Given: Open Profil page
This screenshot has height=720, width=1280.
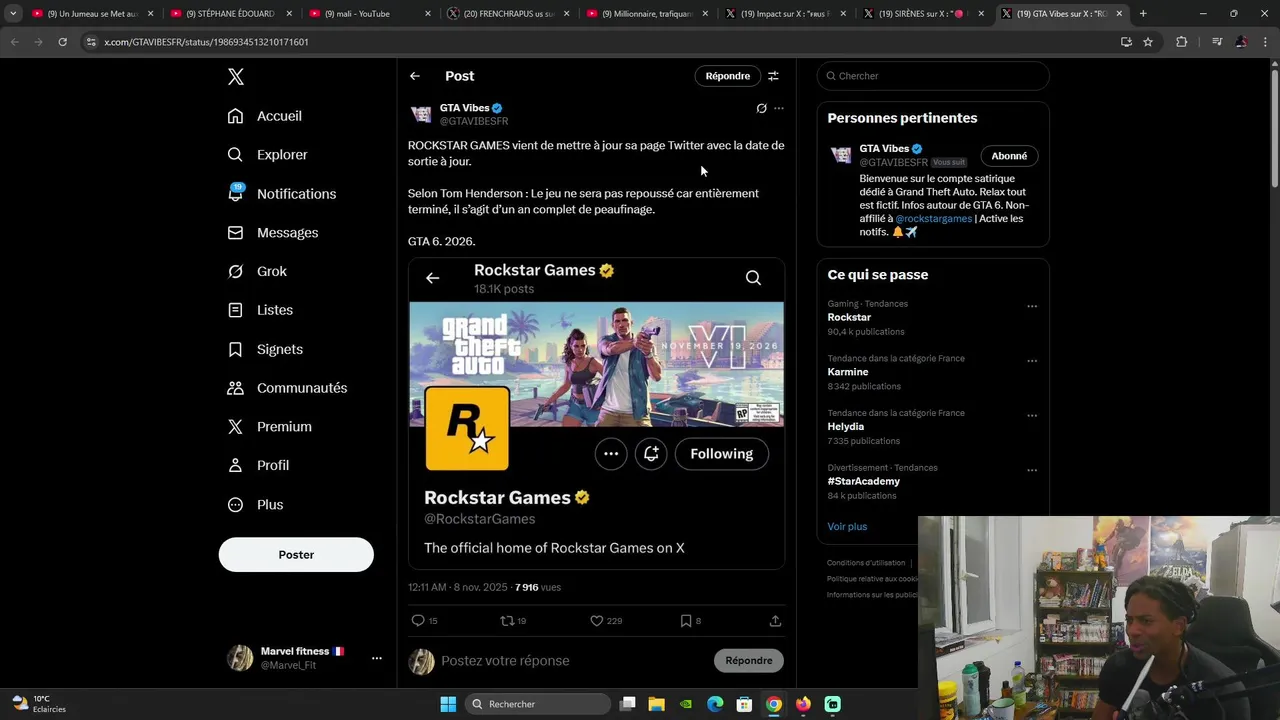Looking at the screenshot, I should (x=259, y=466).
